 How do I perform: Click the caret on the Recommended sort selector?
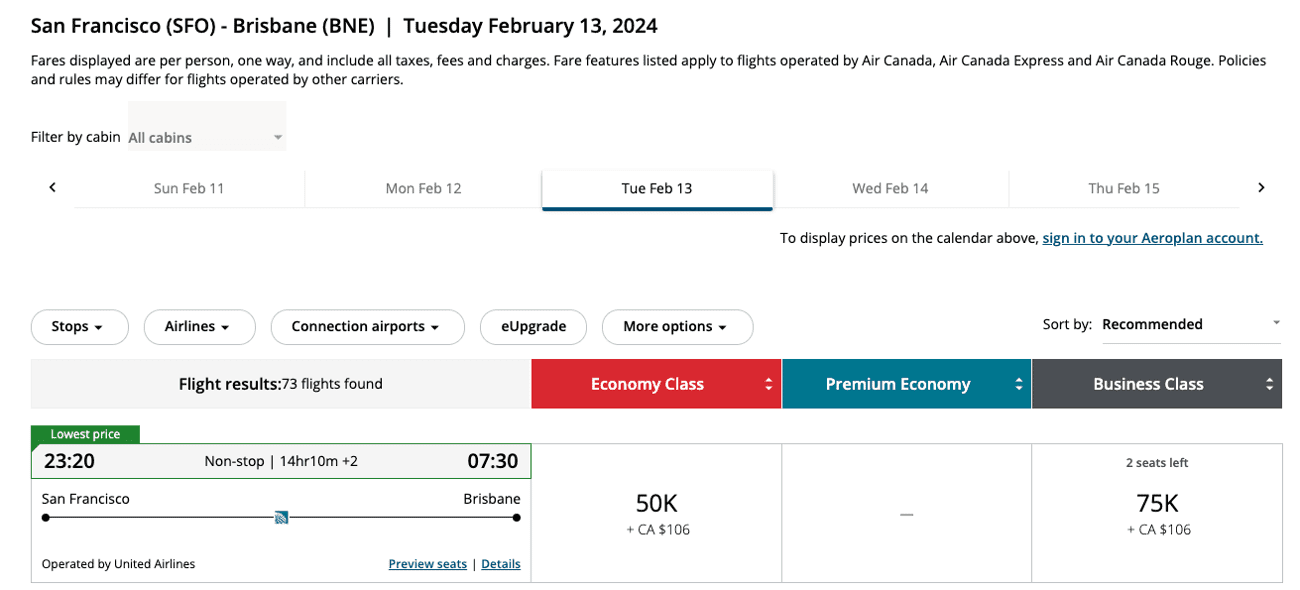[x=1276, y=323]
